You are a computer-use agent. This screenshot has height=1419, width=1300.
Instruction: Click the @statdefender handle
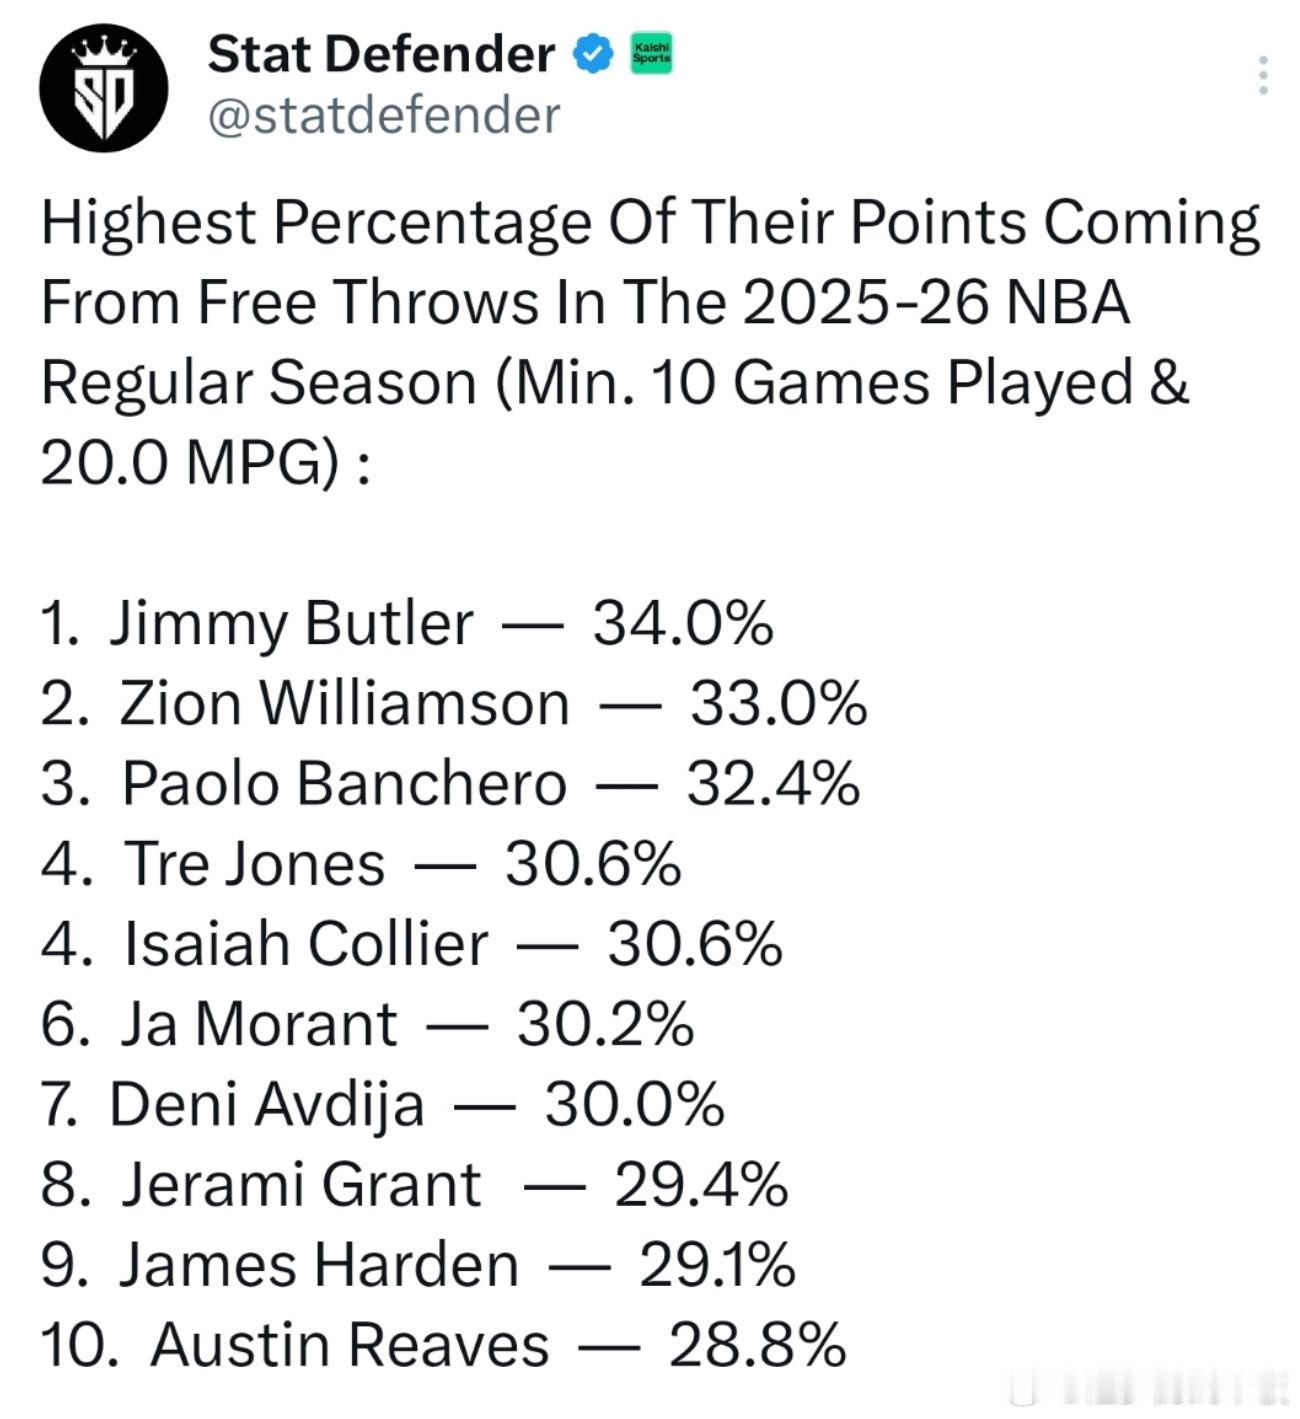click(383, 115)
